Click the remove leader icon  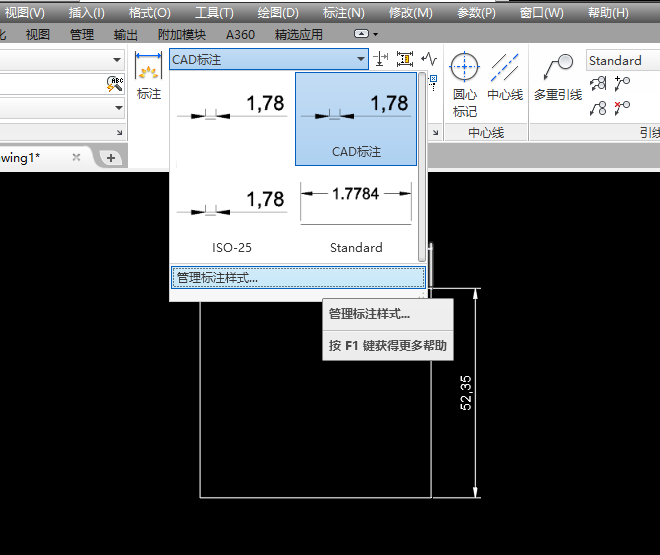622,108
